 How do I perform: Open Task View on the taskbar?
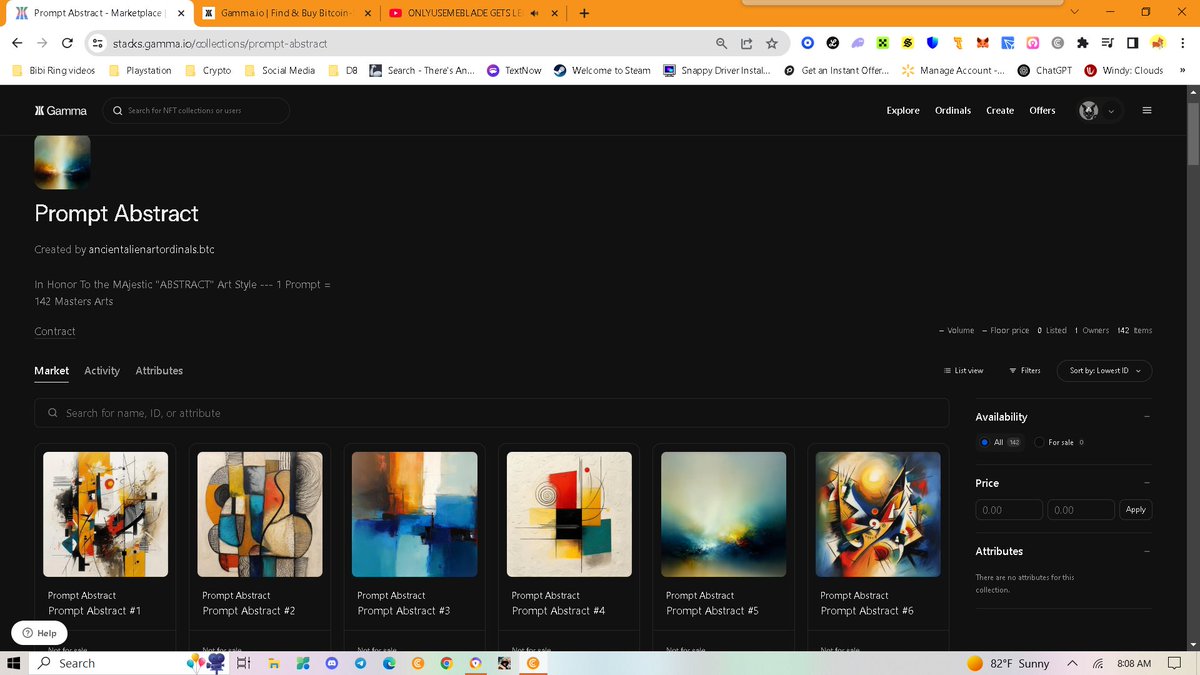243,663
